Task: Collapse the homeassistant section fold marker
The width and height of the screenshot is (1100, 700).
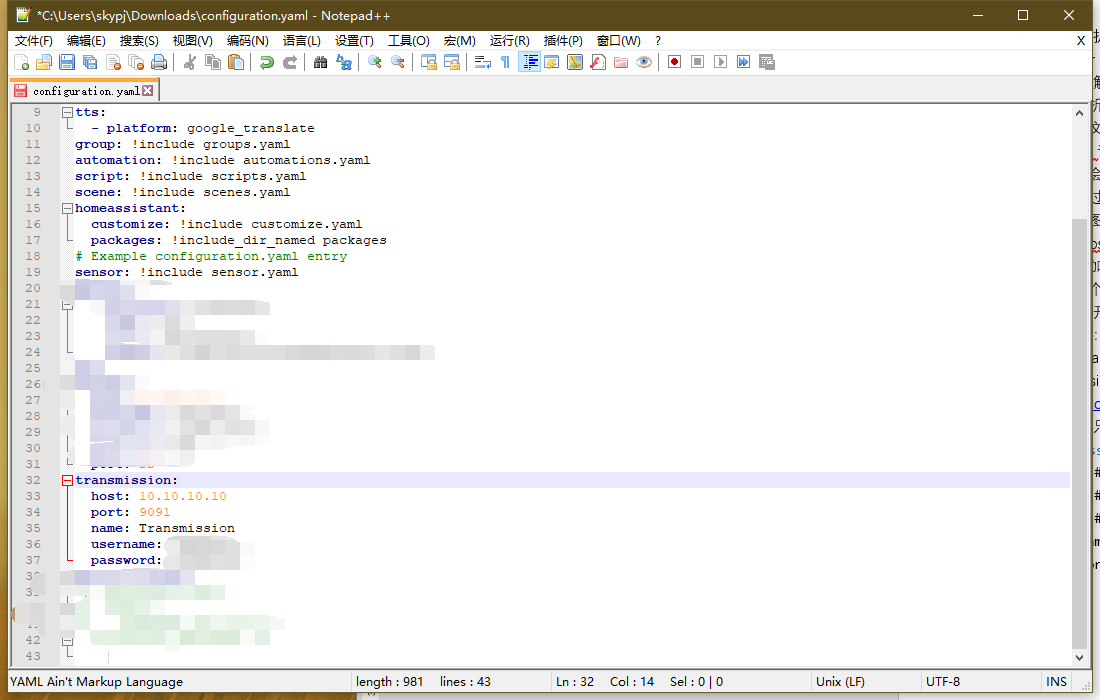Action: [x=67, y=208]
